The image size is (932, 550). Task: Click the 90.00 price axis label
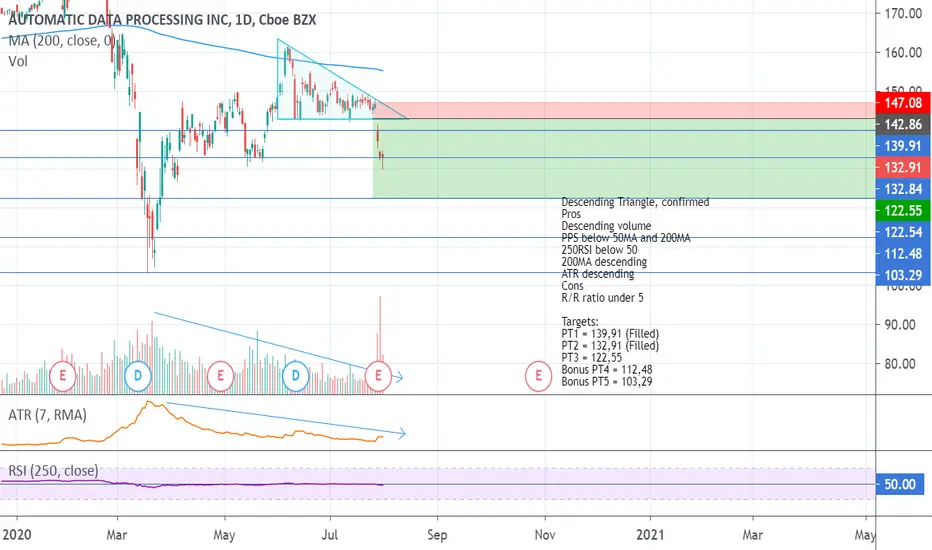pyautogui.click(x=899, y=325)
